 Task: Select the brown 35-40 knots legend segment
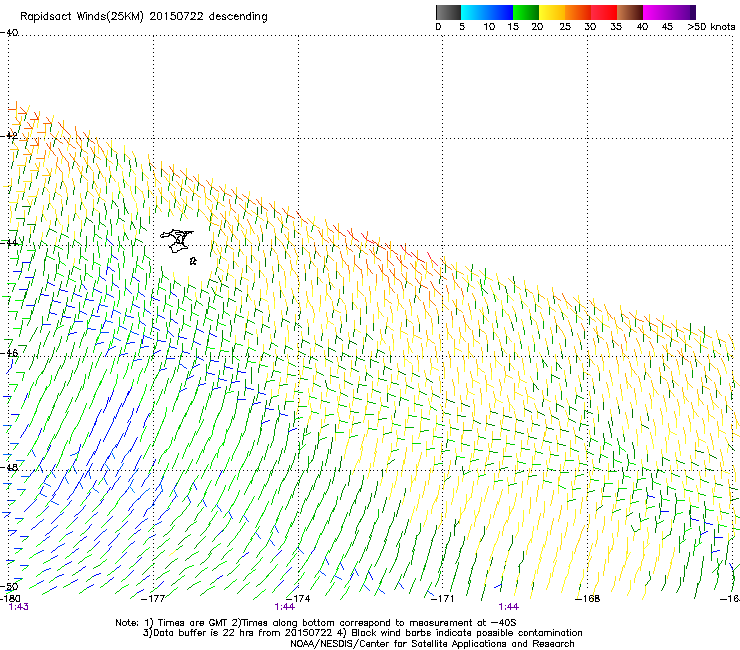(x=630, y=12)
